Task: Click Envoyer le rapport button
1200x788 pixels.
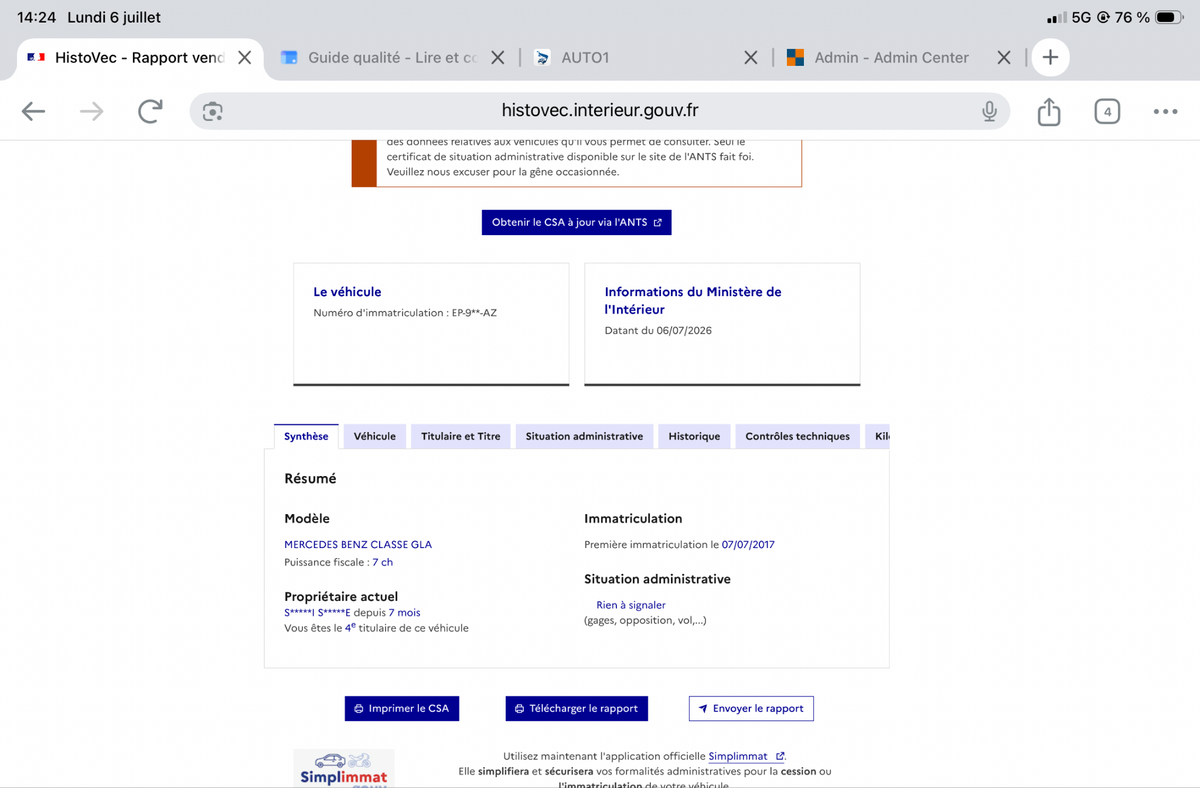Action: click(x=751, y=708)
